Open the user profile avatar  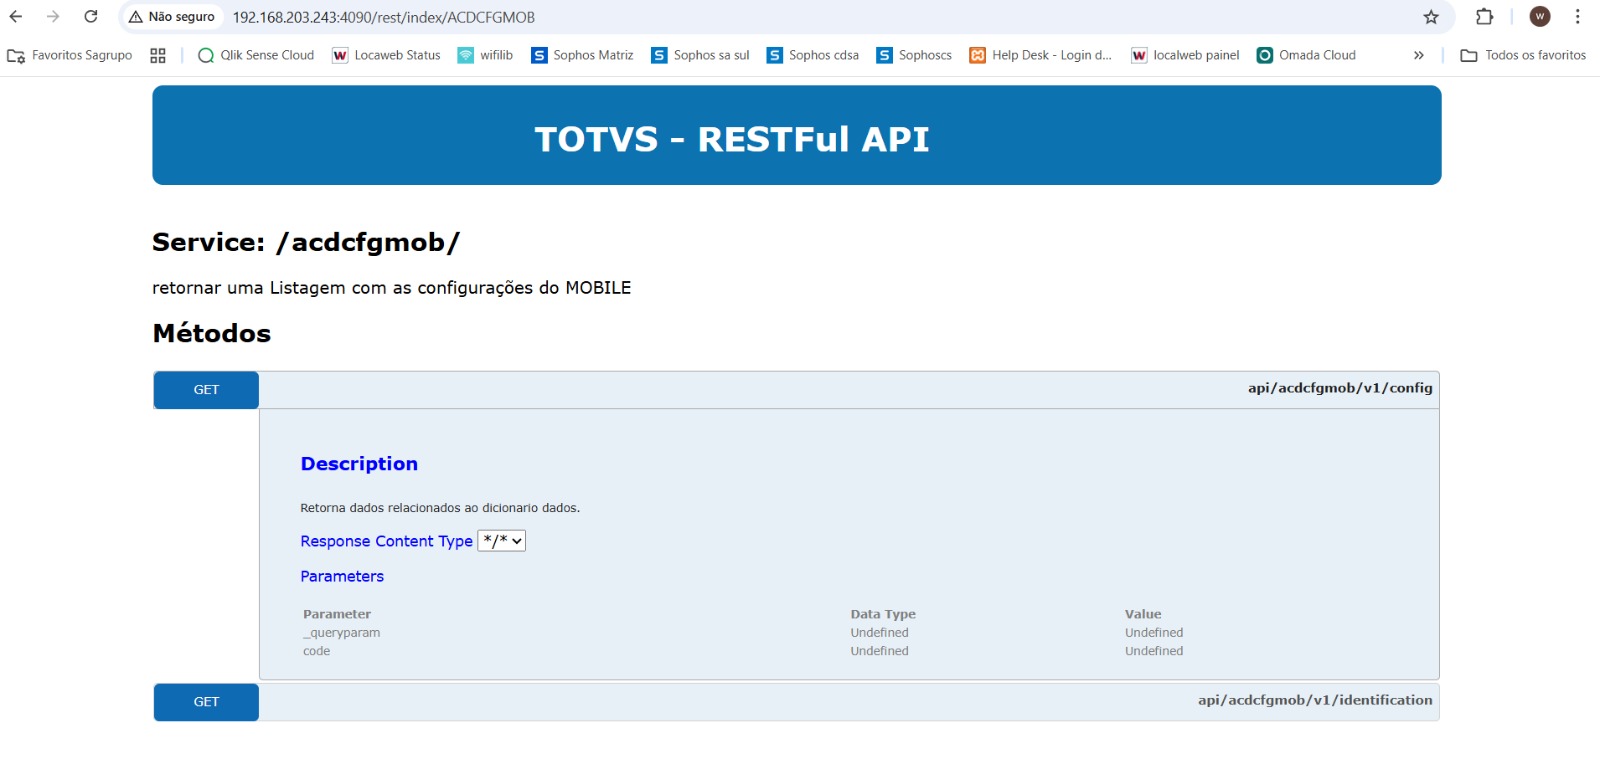point(1540,17)
